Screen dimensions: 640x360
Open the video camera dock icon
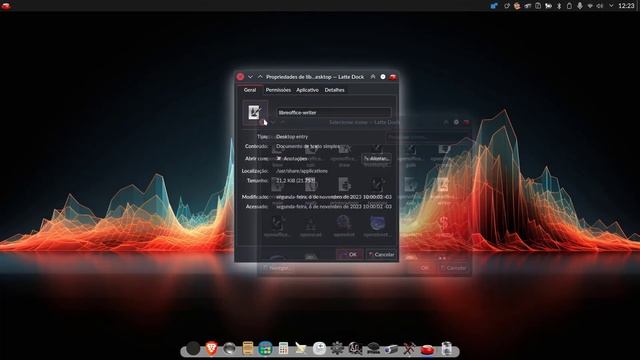click(391, 349)
